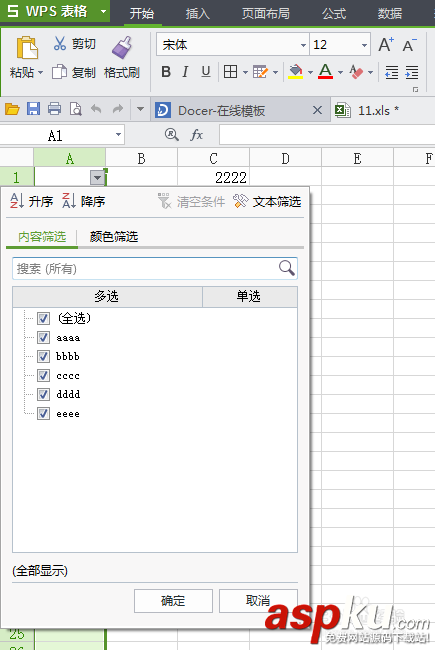Viewport: 435px width, 650px height.
Task: Open the 粘贴 paste options arrow
Action: (40, 73)
